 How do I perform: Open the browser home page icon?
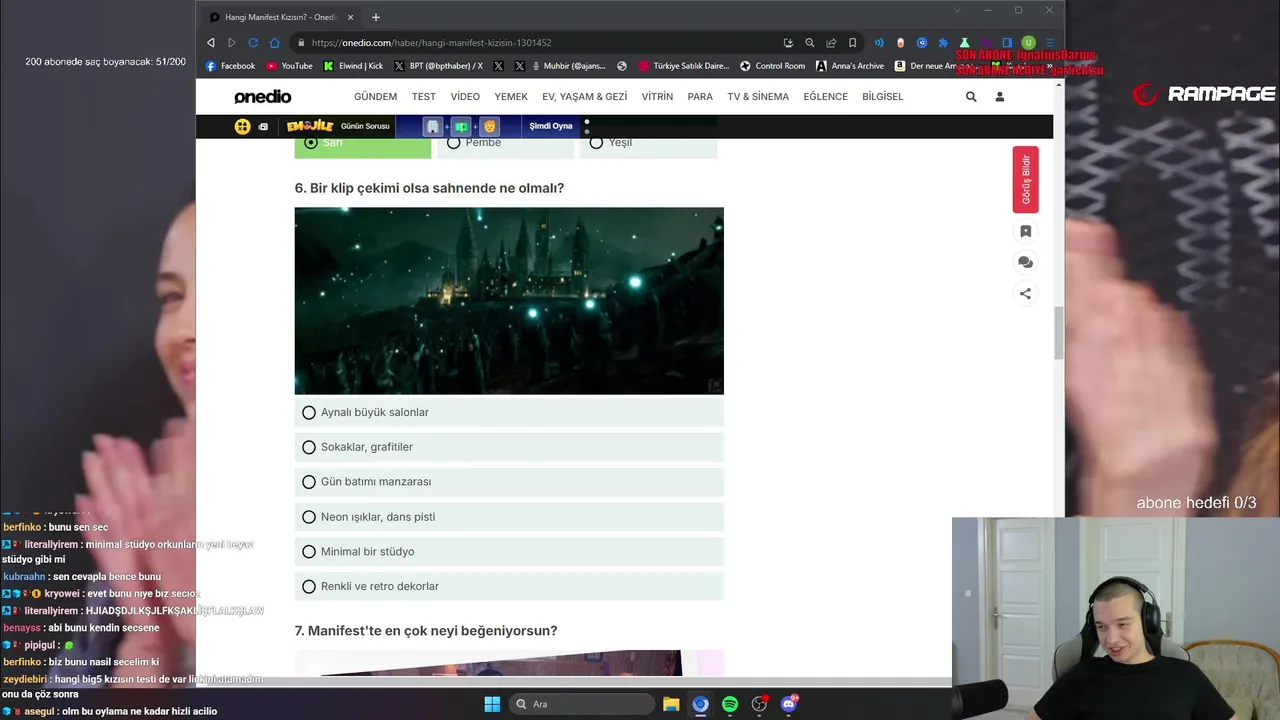tap(275, 43)
